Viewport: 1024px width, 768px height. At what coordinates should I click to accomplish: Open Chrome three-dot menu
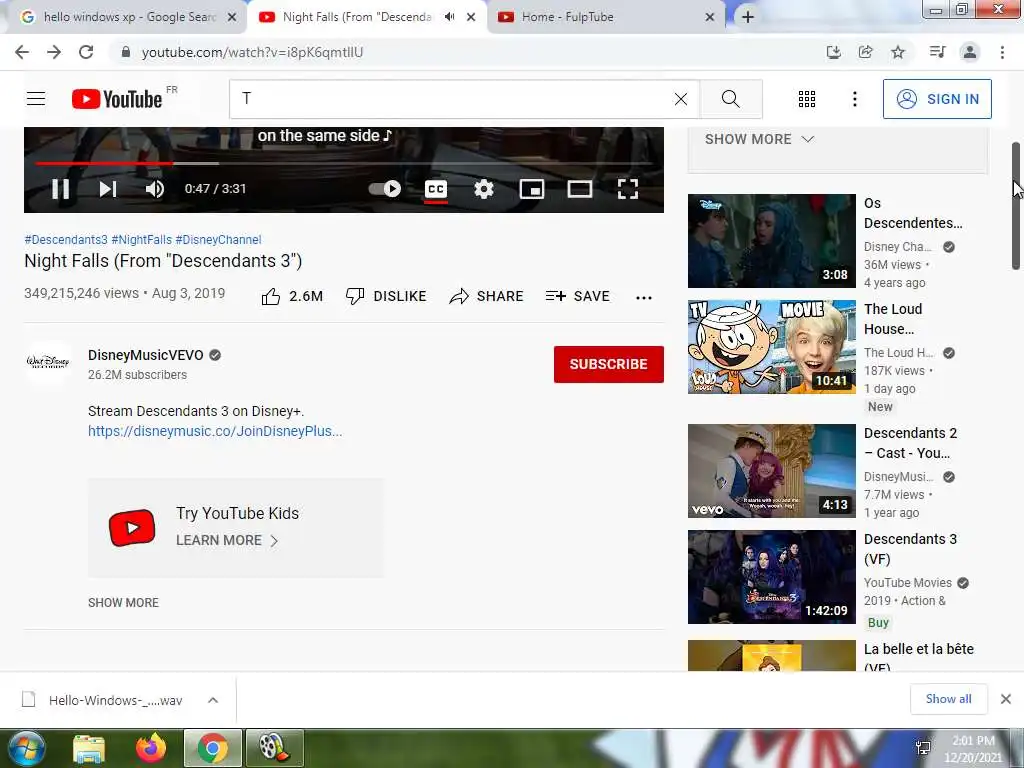pos(1002,52)
